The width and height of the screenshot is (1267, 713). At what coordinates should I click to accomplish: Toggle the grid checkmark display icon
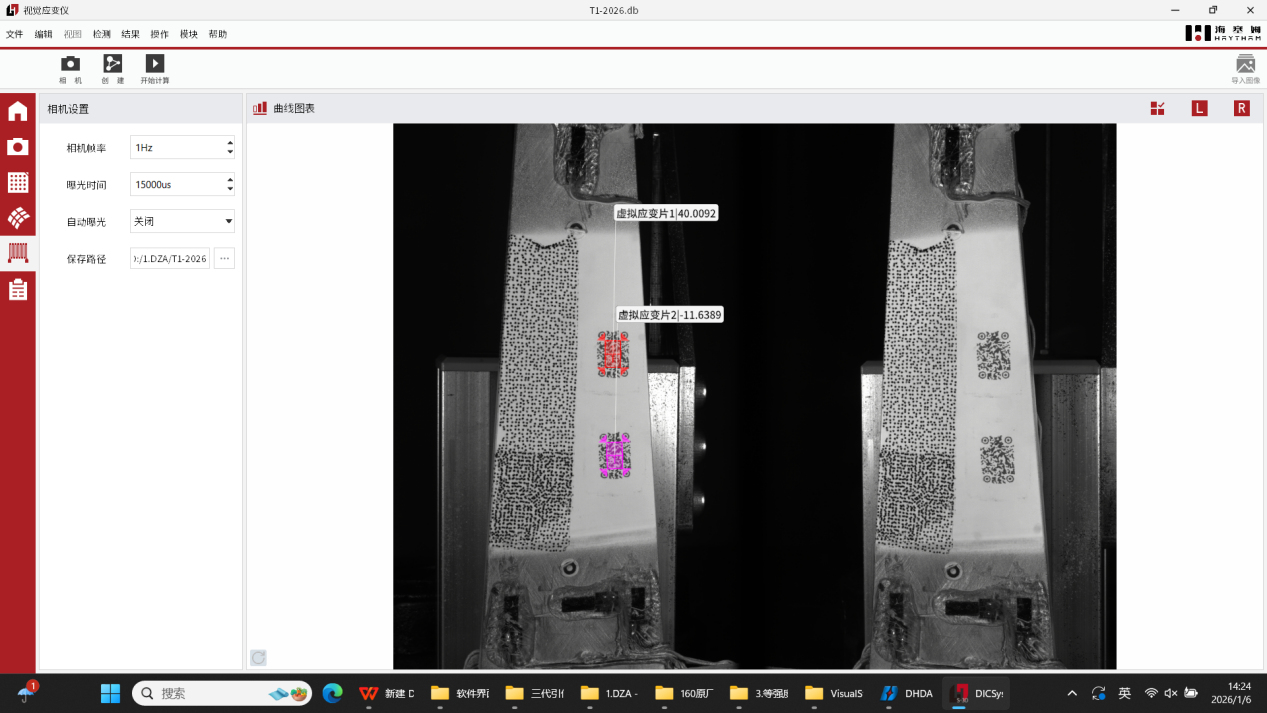pyautogui.click(x=1157, y=108)
